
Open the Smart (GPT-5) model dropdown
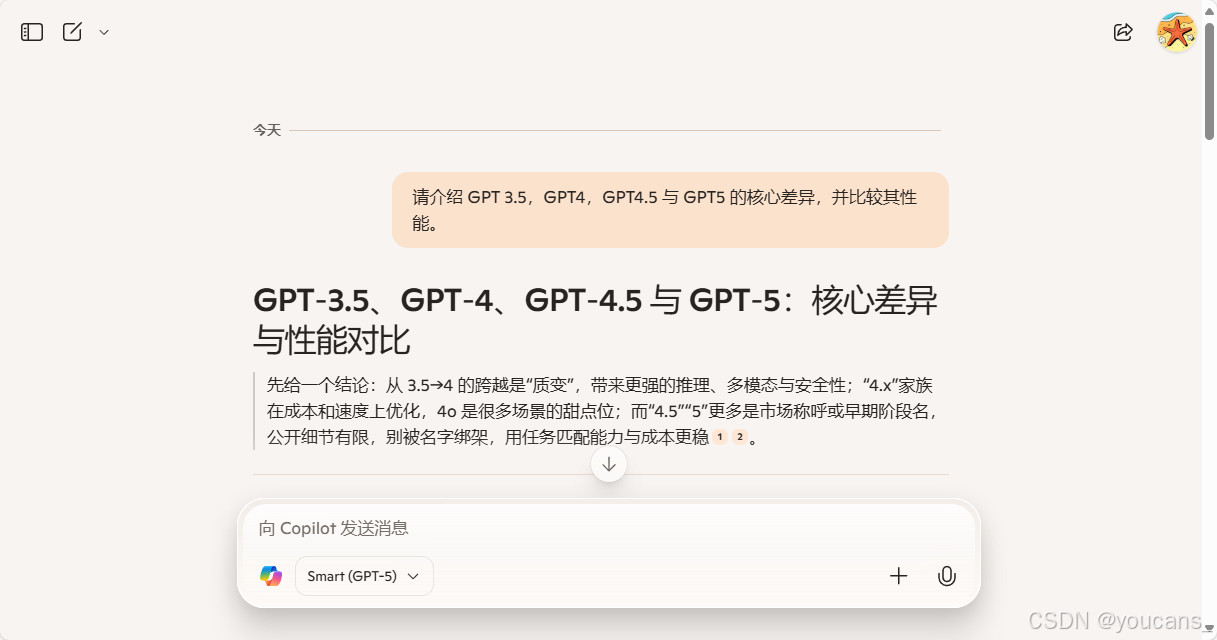364,576
